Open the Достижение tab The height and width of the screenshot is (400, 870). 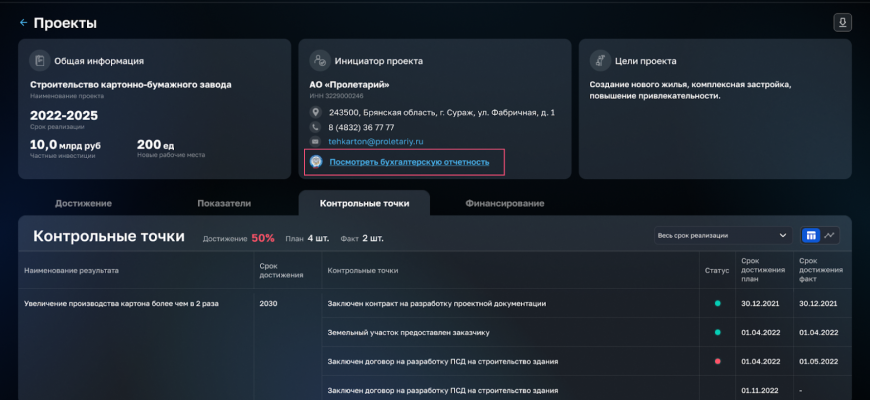83,203
